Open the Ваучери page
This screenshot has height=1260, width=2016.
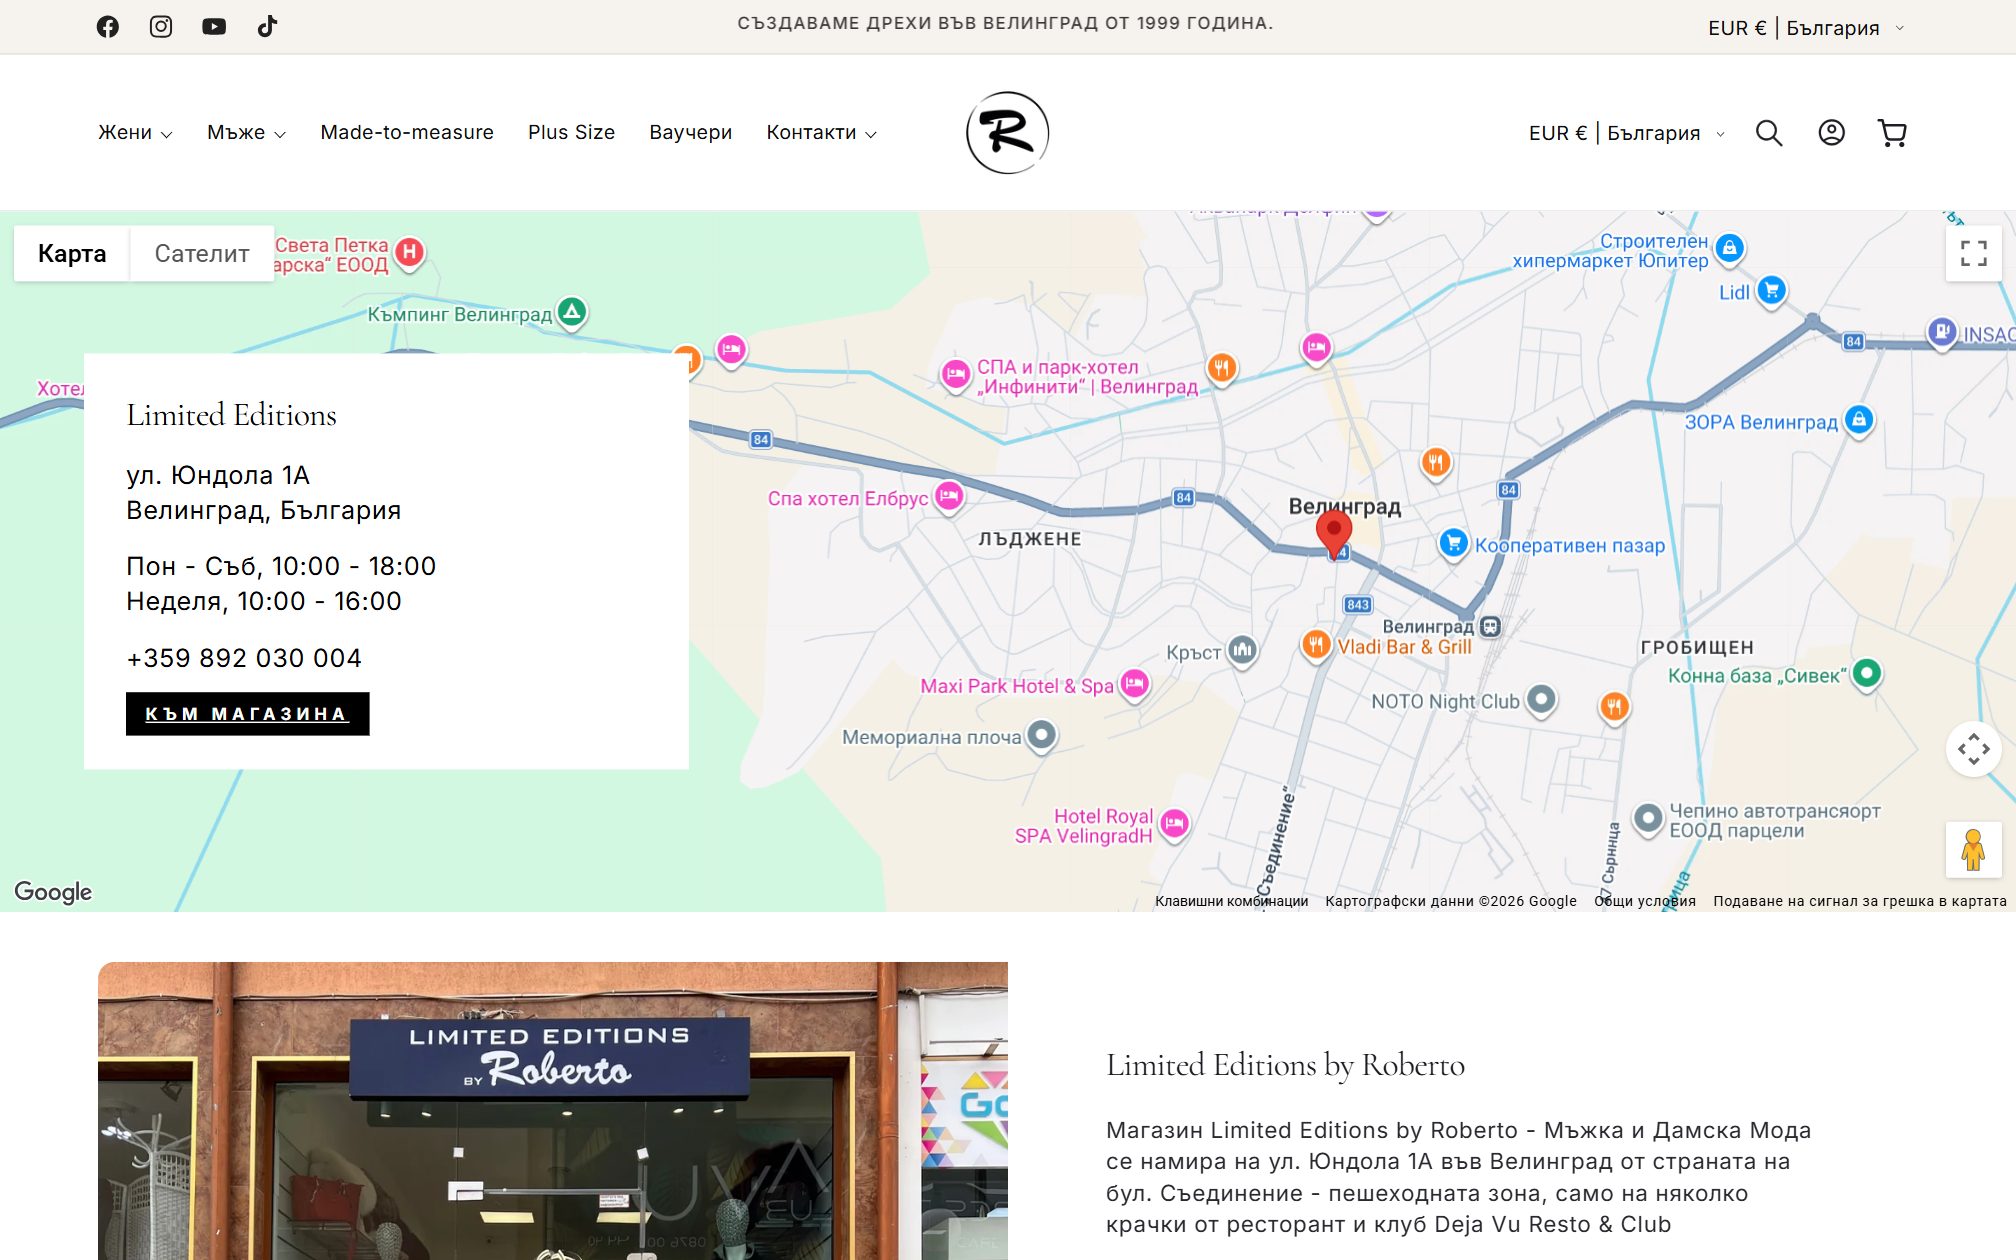click(690, 133)
